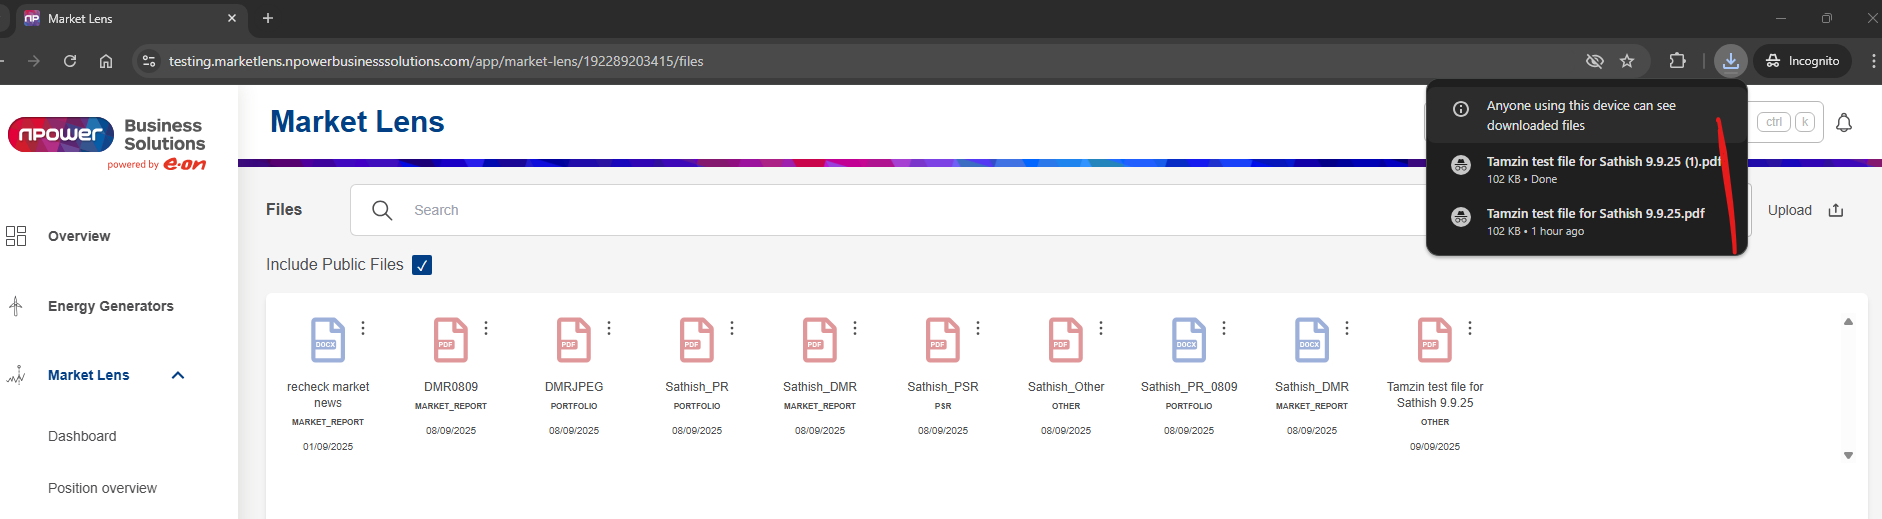Uncheck Include Public Files checkbox
The height and width of the screenshot is (519, 1882).
click(x=422, y=265)
